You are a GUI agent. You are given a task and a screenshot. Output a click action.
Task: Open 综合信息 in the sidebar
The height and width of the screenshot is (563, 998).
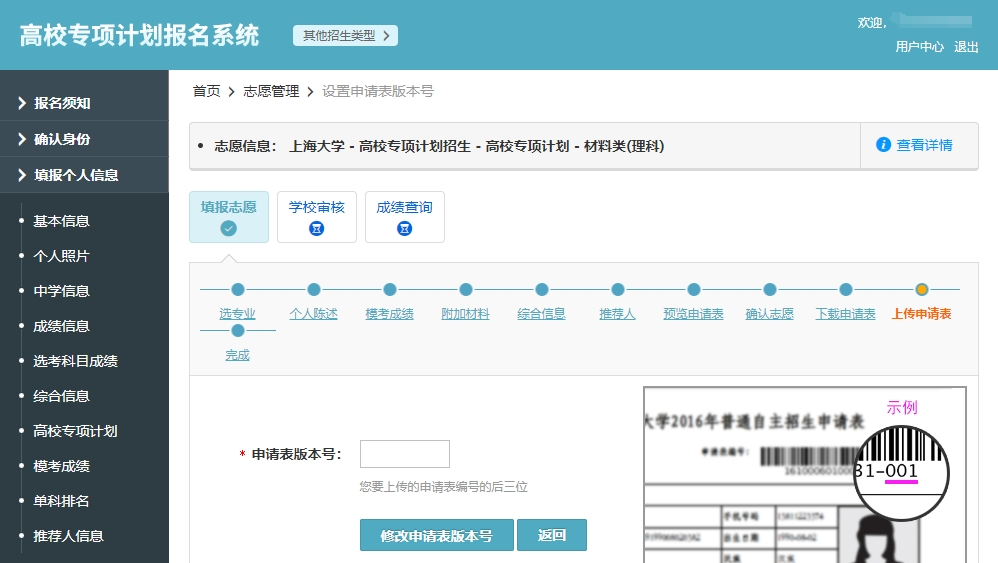(x=61, y=396)
